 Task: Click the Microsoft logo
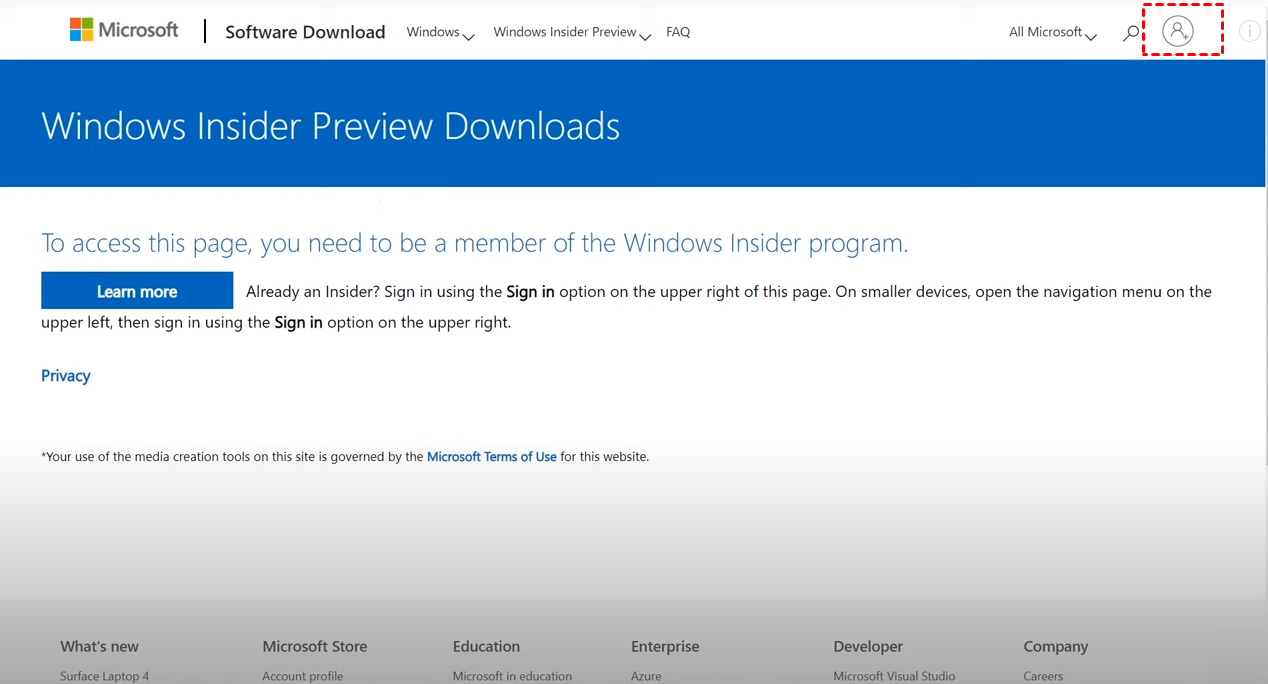[x=124, y=30]
